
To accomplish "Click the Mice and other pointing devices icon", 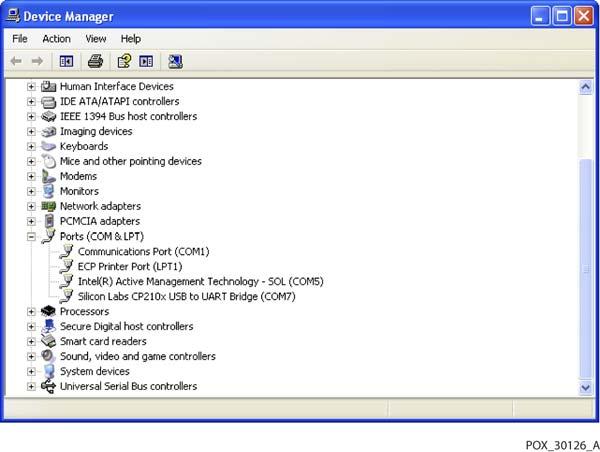I will click(48, 161).
